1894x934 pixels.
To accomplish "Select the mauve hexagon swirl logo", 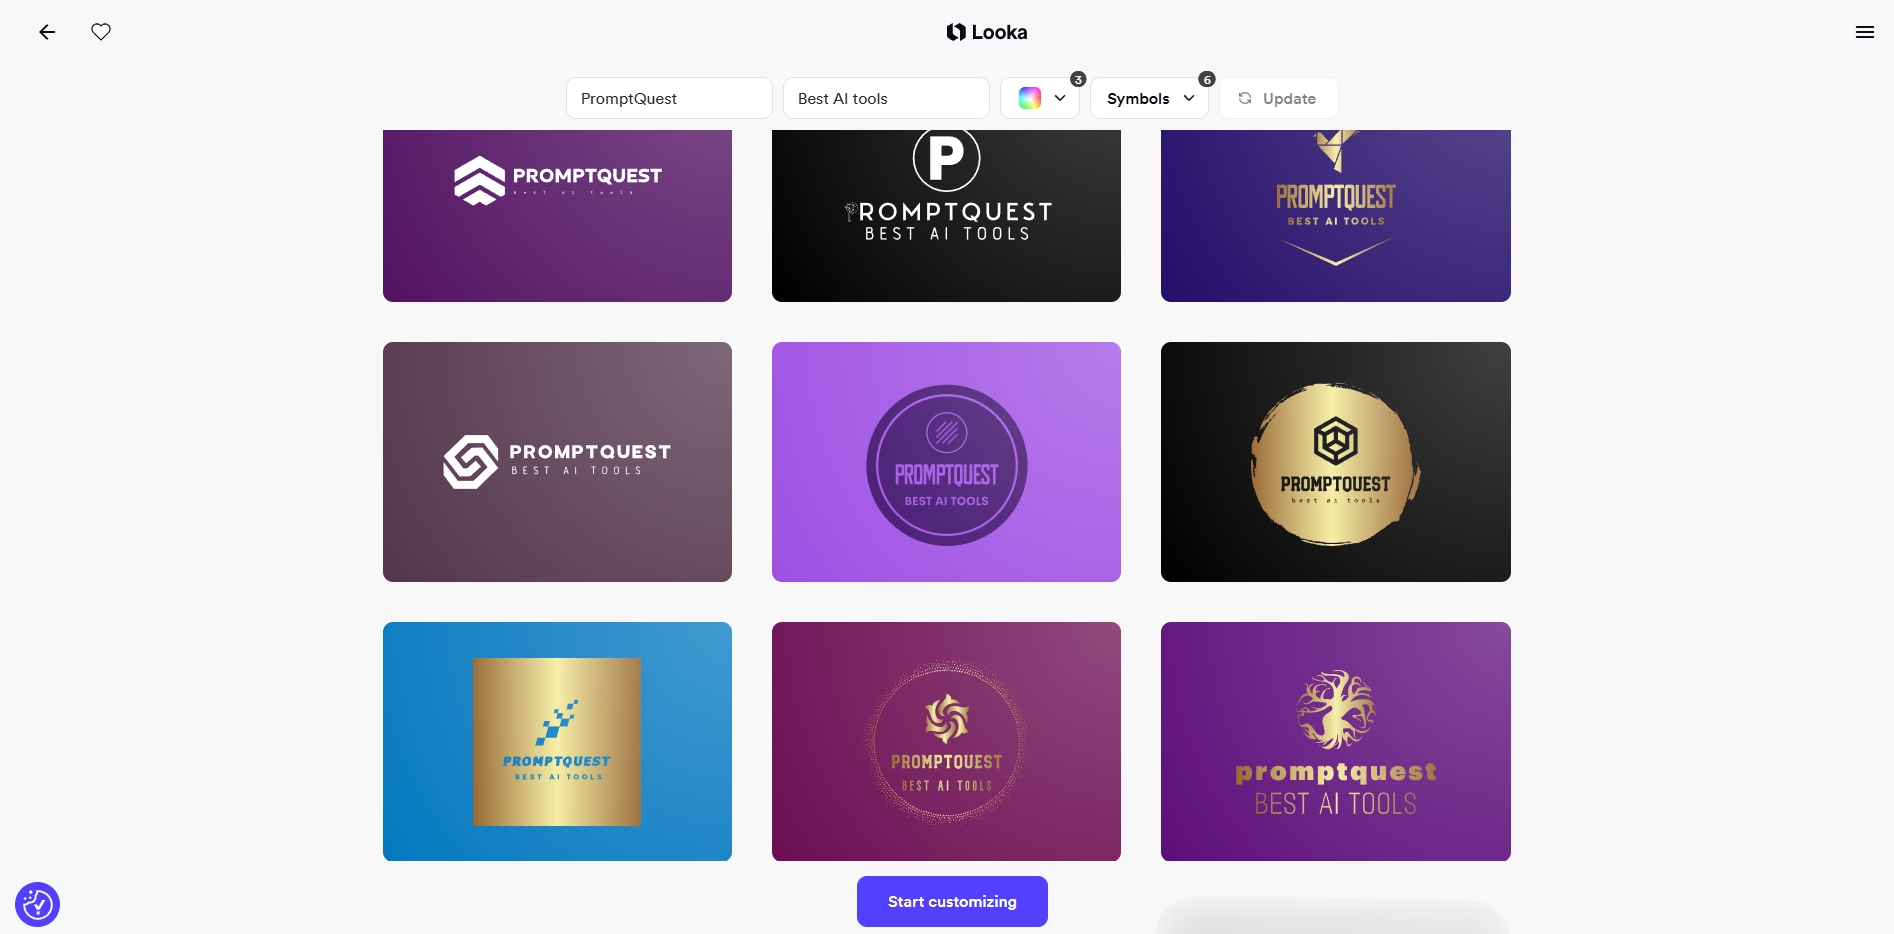I will point(557,462).
